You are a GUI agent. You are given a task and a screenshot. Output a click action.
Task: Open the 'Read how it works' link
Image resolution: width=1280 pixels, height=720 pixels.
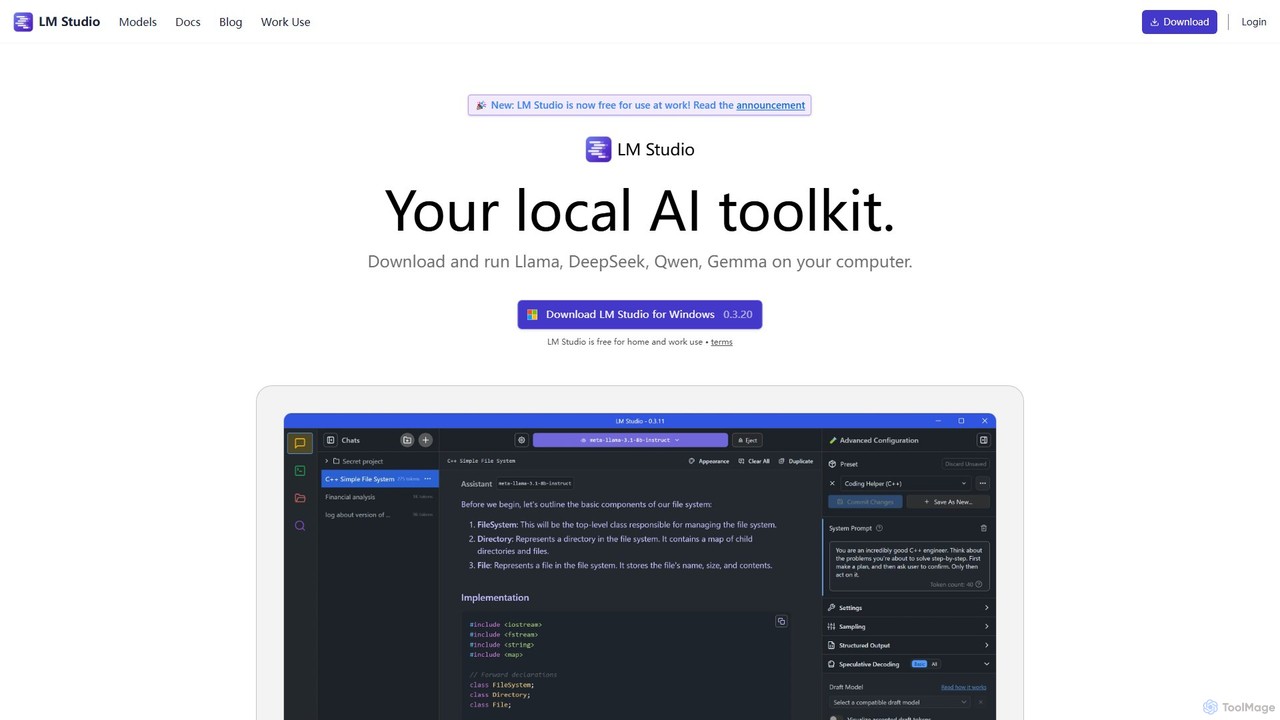[x=964, y=687]
